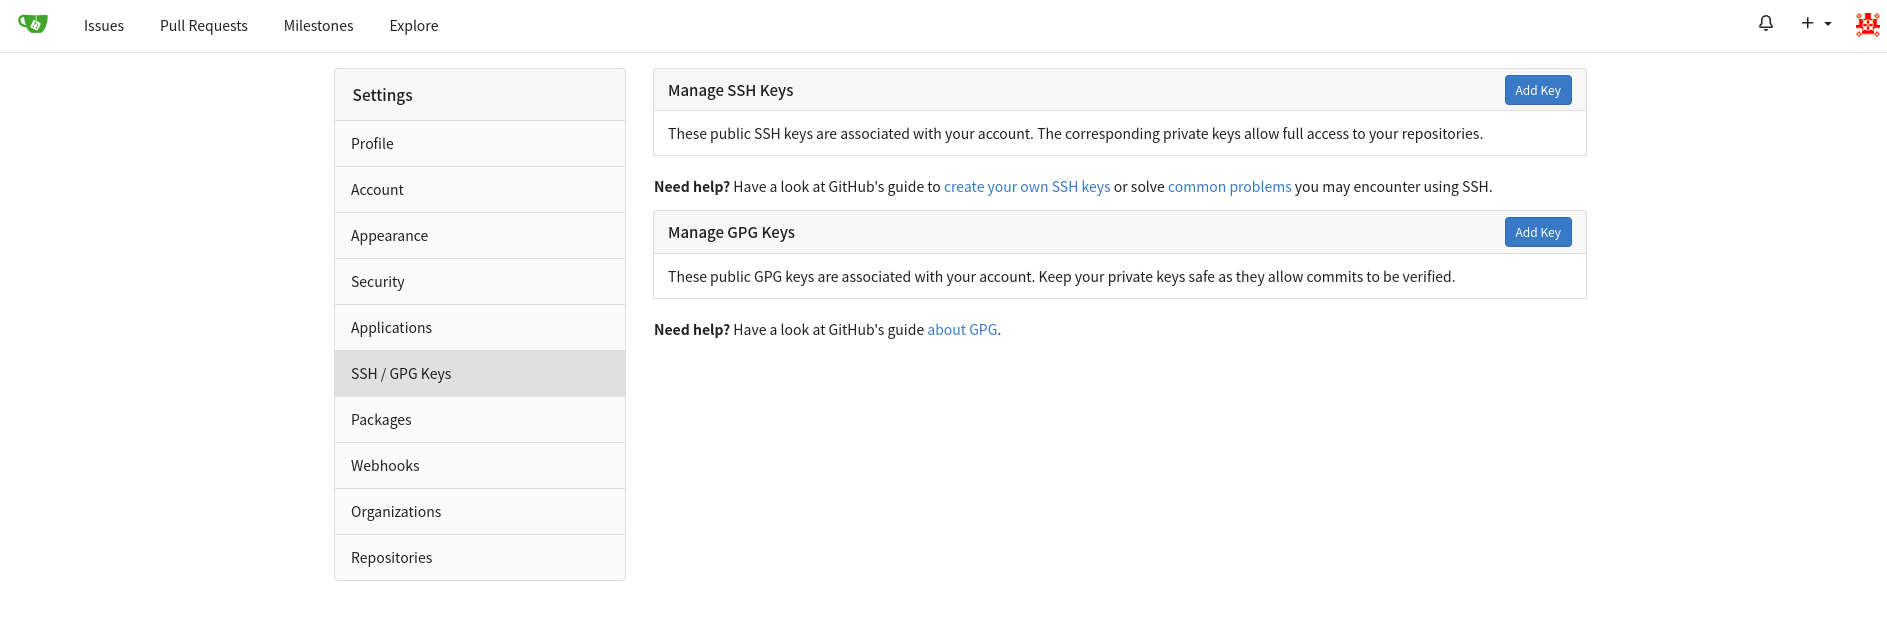Screen dimensions: 1887x636
Task: Go to Issues in top navigation
Action: pyautogui.click(x=104, y=26)
